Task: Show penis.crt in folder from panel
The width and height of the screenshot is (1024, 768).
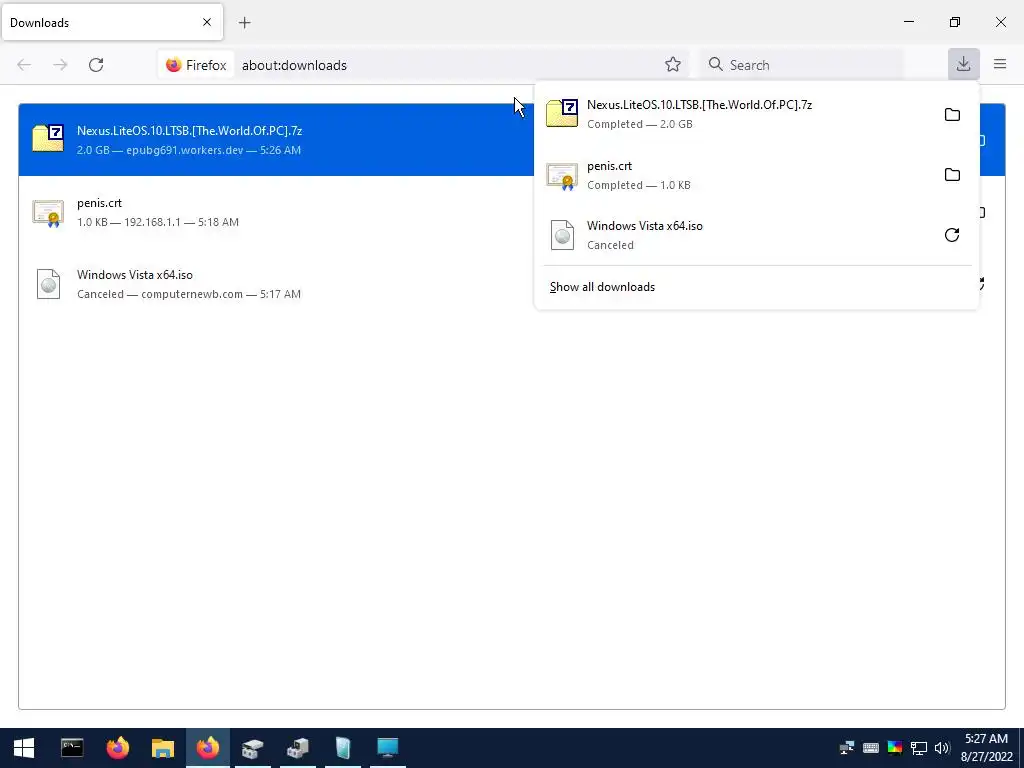Action: point(952,174)
